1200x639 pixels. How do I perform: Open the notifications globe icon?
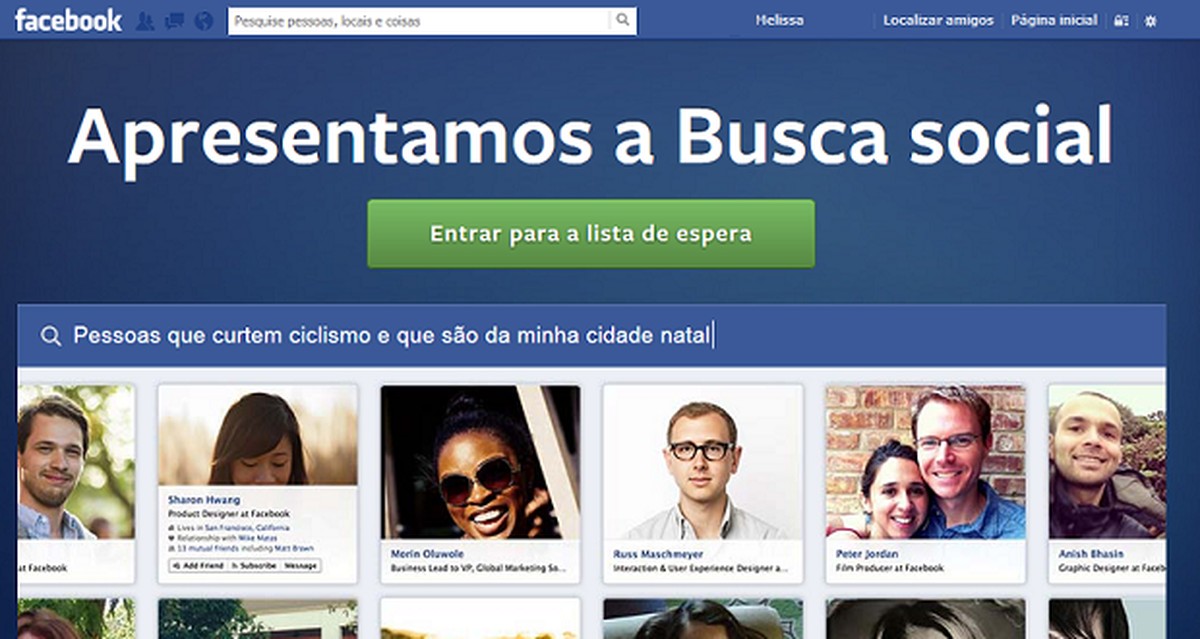[x=204, y=21]
